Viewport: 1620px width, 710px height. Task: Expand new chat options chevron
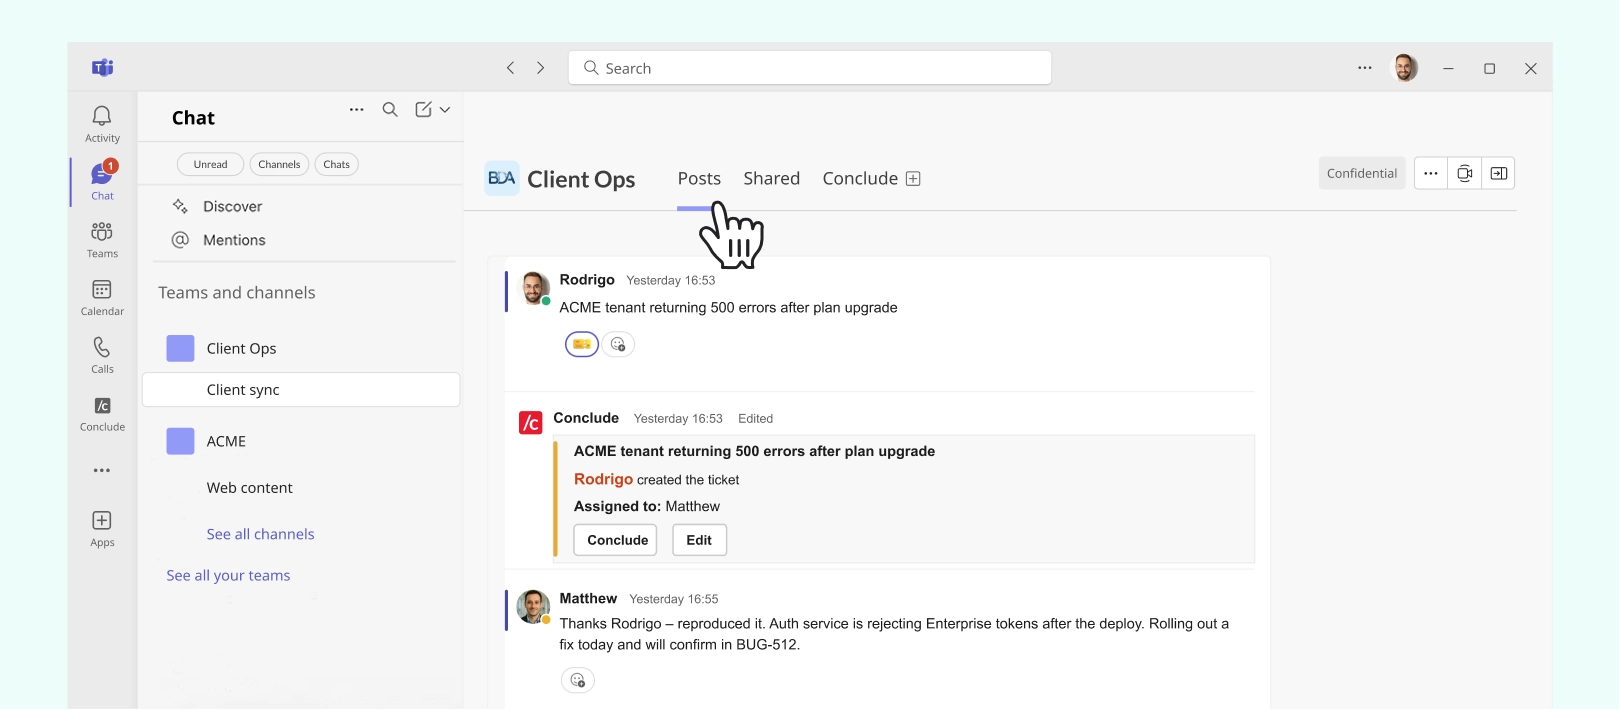coord(445,110)
